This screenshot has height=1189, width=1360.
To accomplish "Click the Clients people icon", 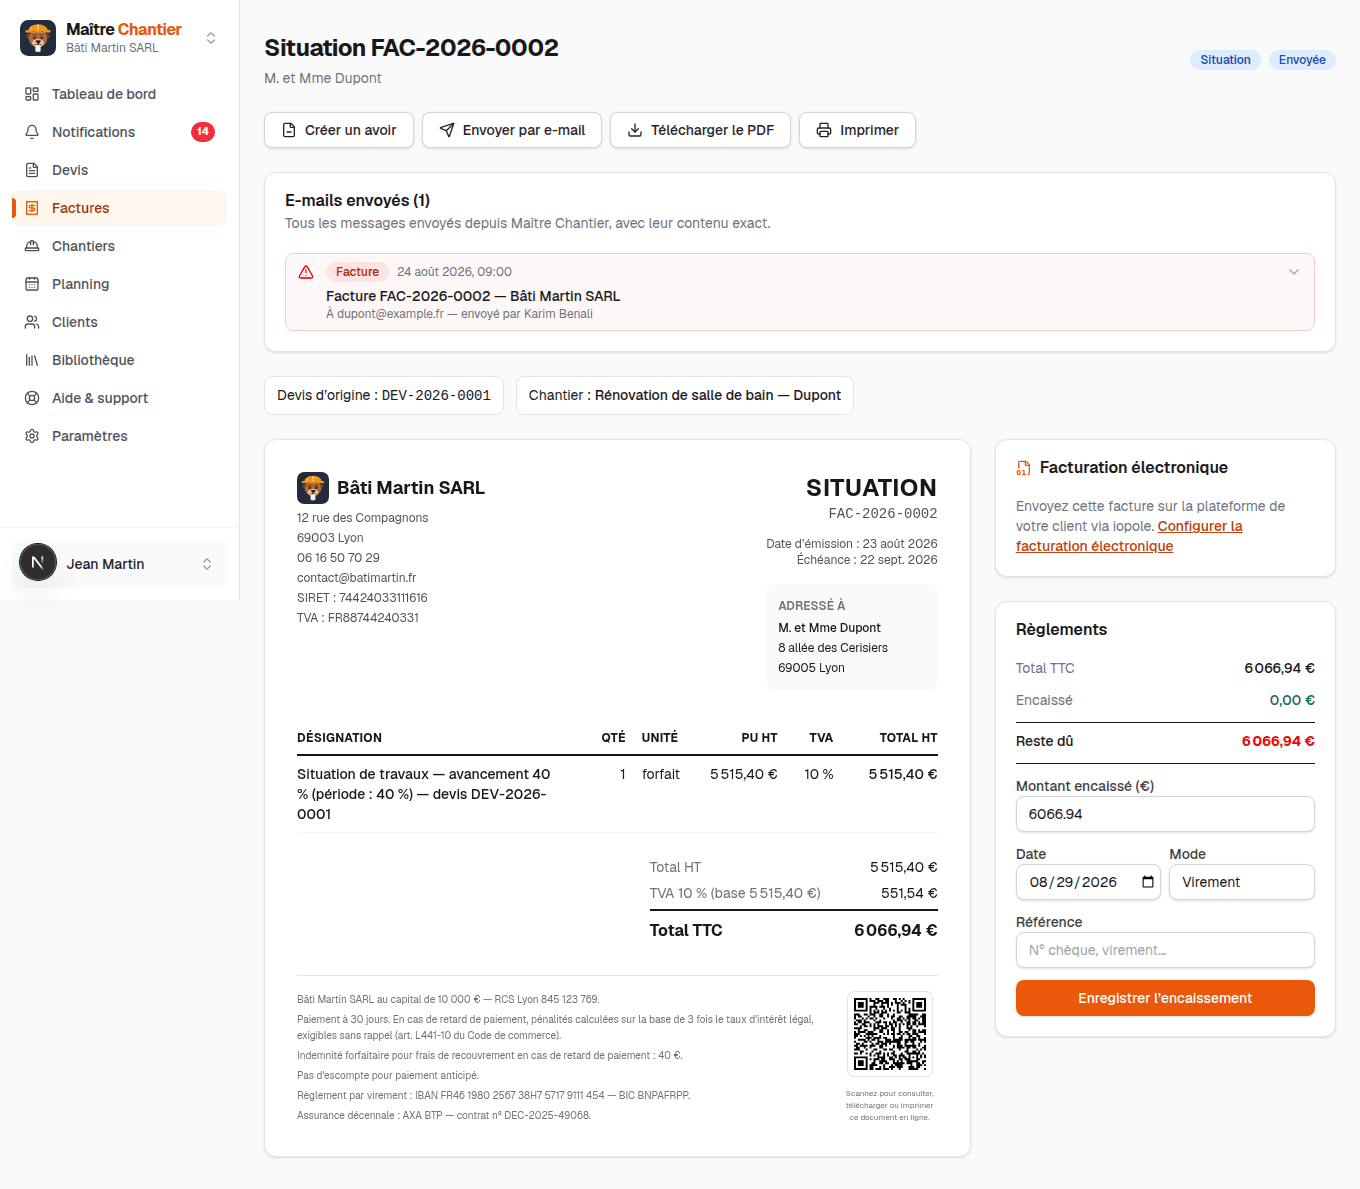I will pos(32,322).
